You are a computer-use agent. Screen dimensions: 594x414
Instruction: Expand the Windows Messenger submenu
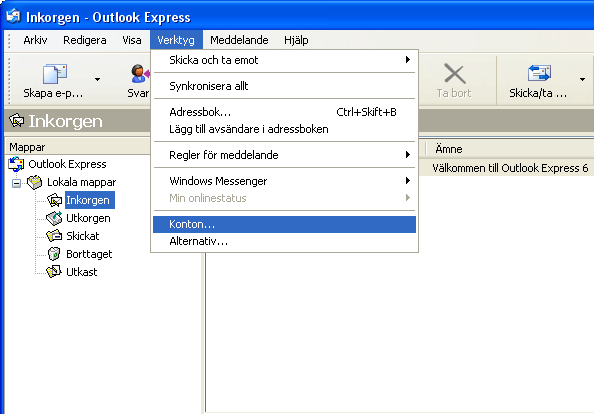tap(284, 181)
